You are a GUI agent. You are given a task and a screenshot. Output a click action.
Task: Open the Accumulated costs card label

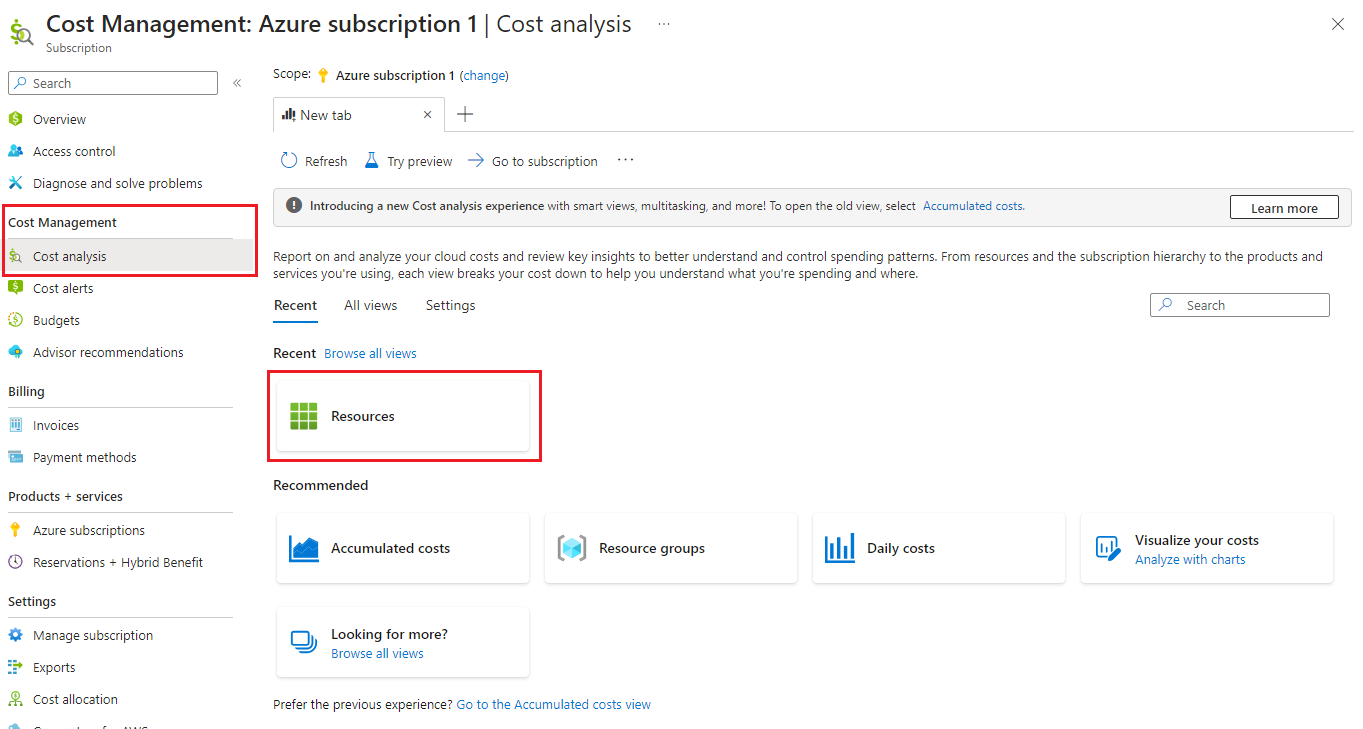[x=391, y=548]
